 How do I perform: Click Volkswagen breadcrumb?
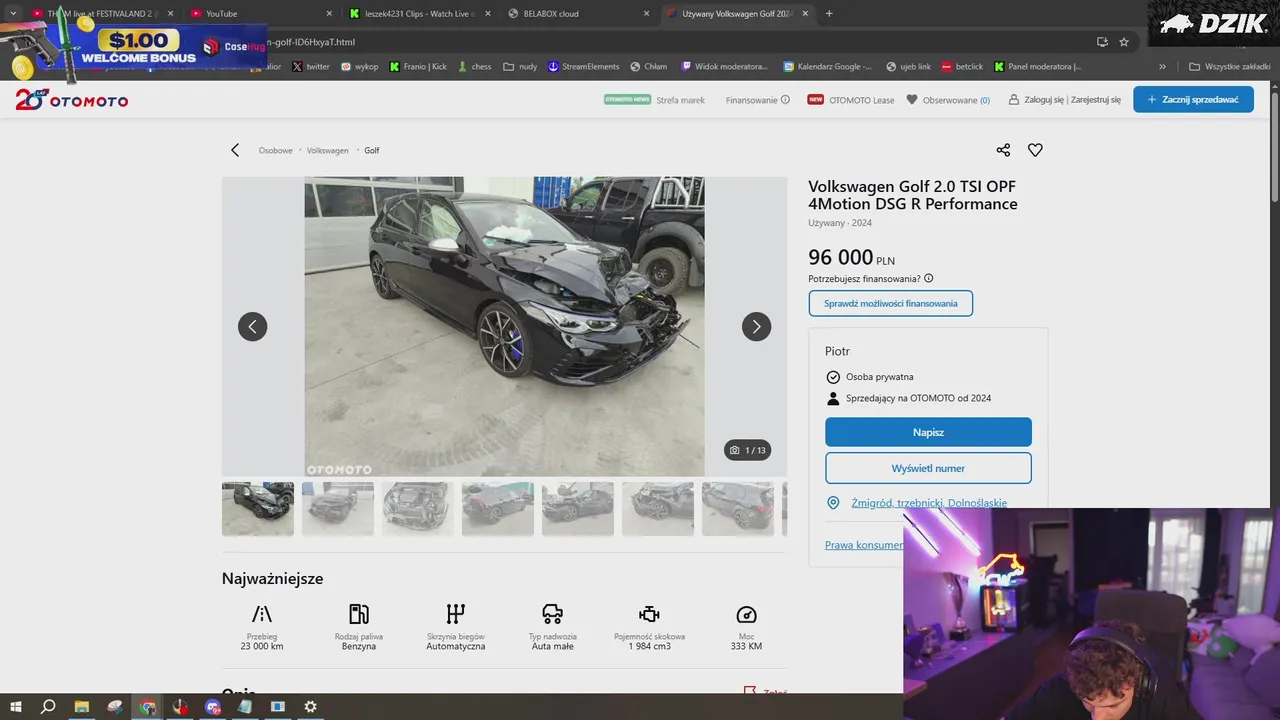pos(328,150)
